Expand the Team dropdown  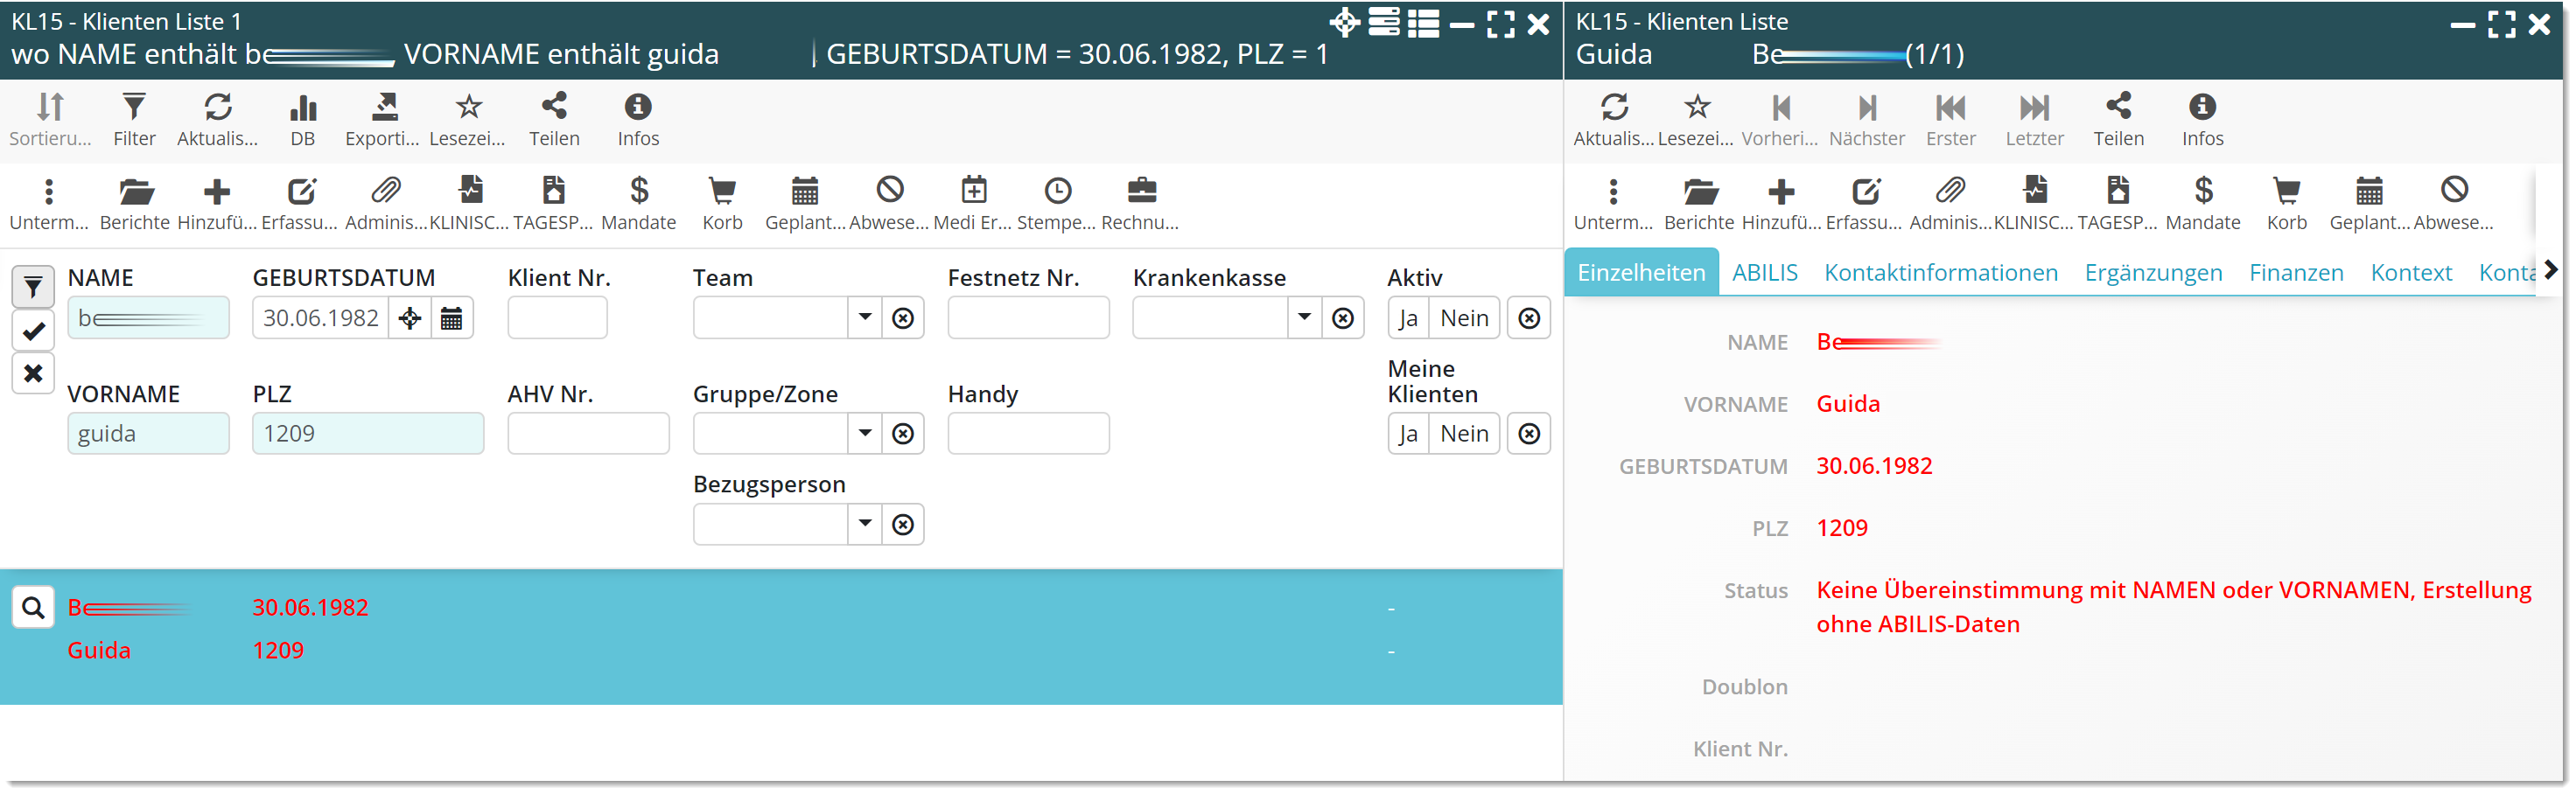pyautogui.click(x=865, y=318)
